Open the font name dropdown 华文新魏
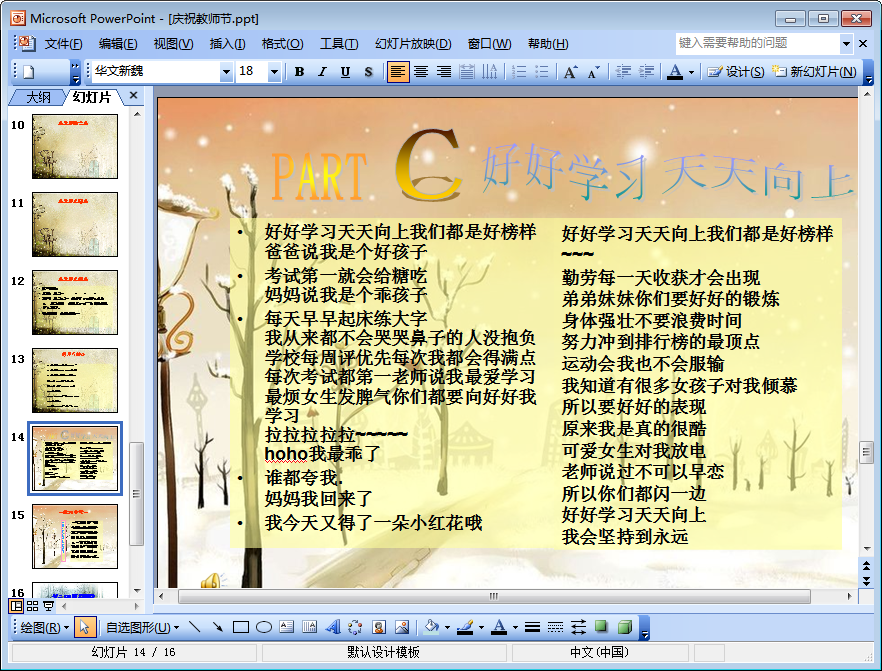The width and height of the screenshot is (882, 671). [x=226, y=72]
